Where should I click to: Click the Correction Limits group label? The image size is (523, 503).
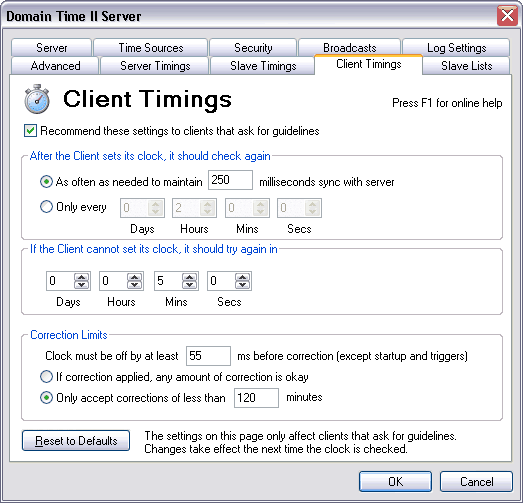tap(69, 335)
